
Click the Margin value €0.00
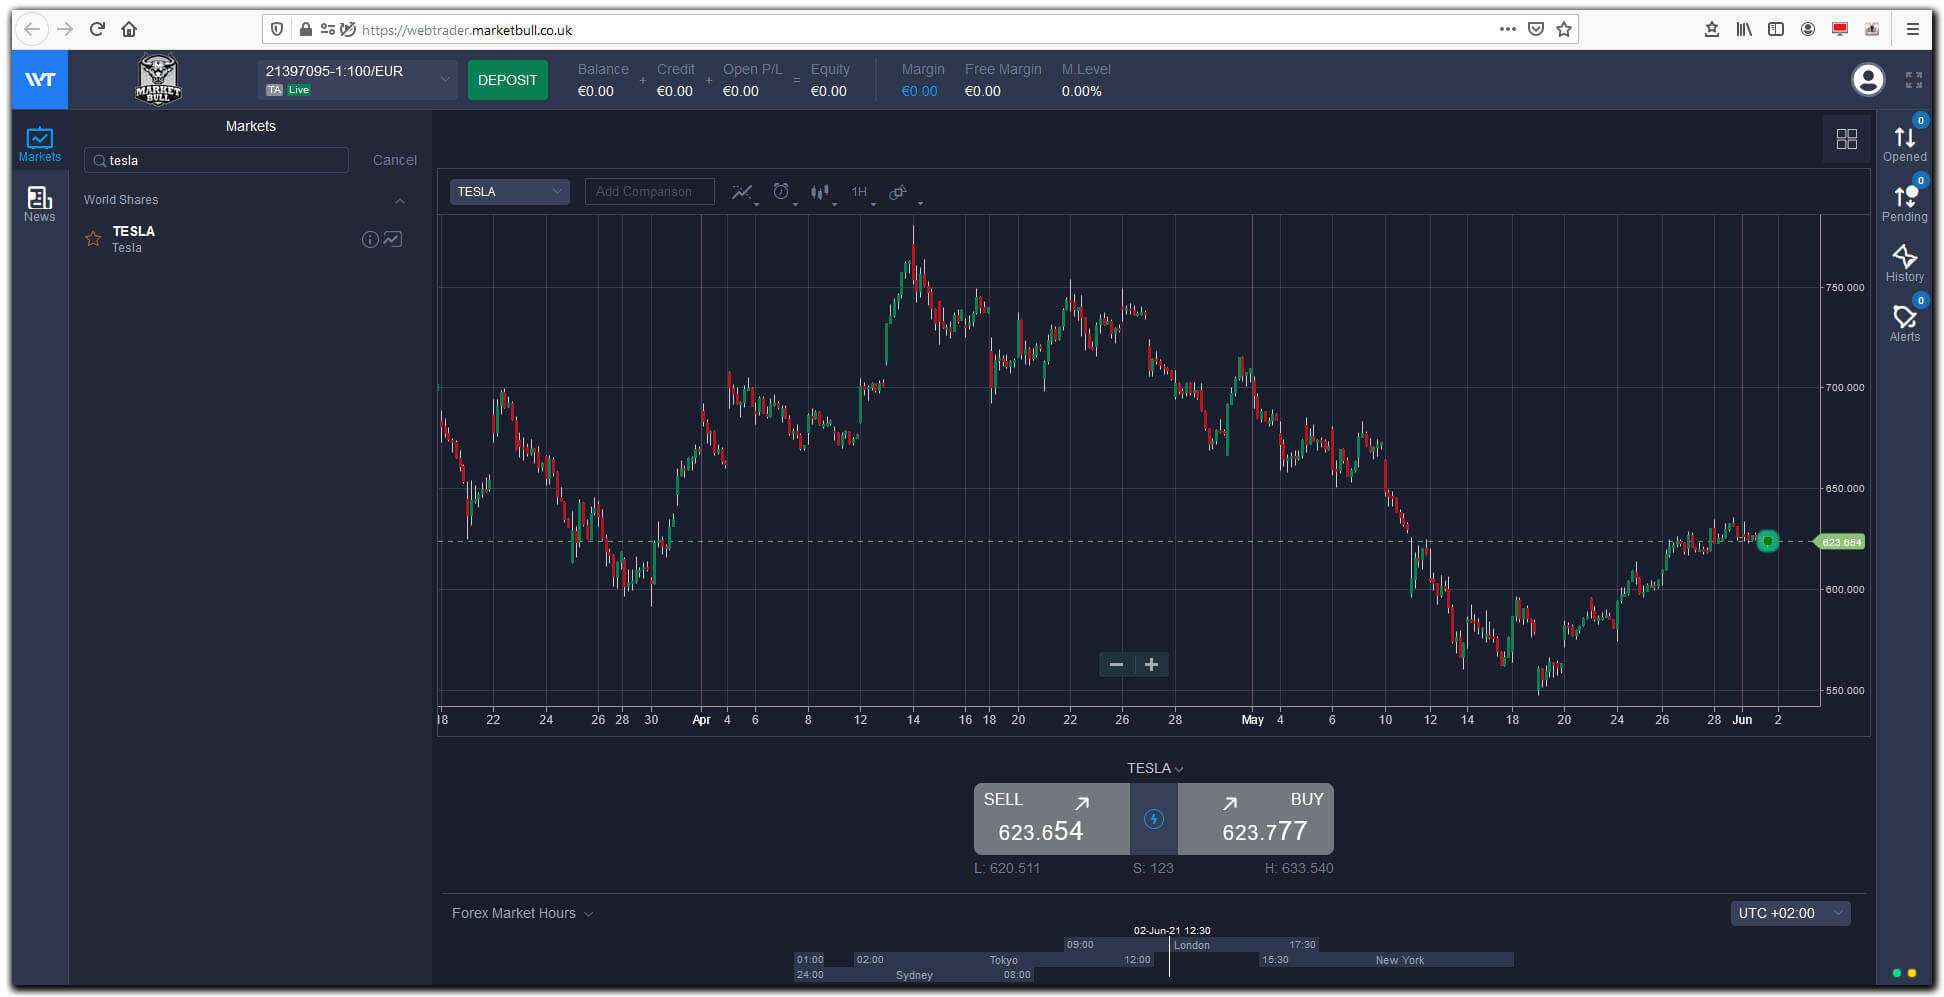pos(919,91)
